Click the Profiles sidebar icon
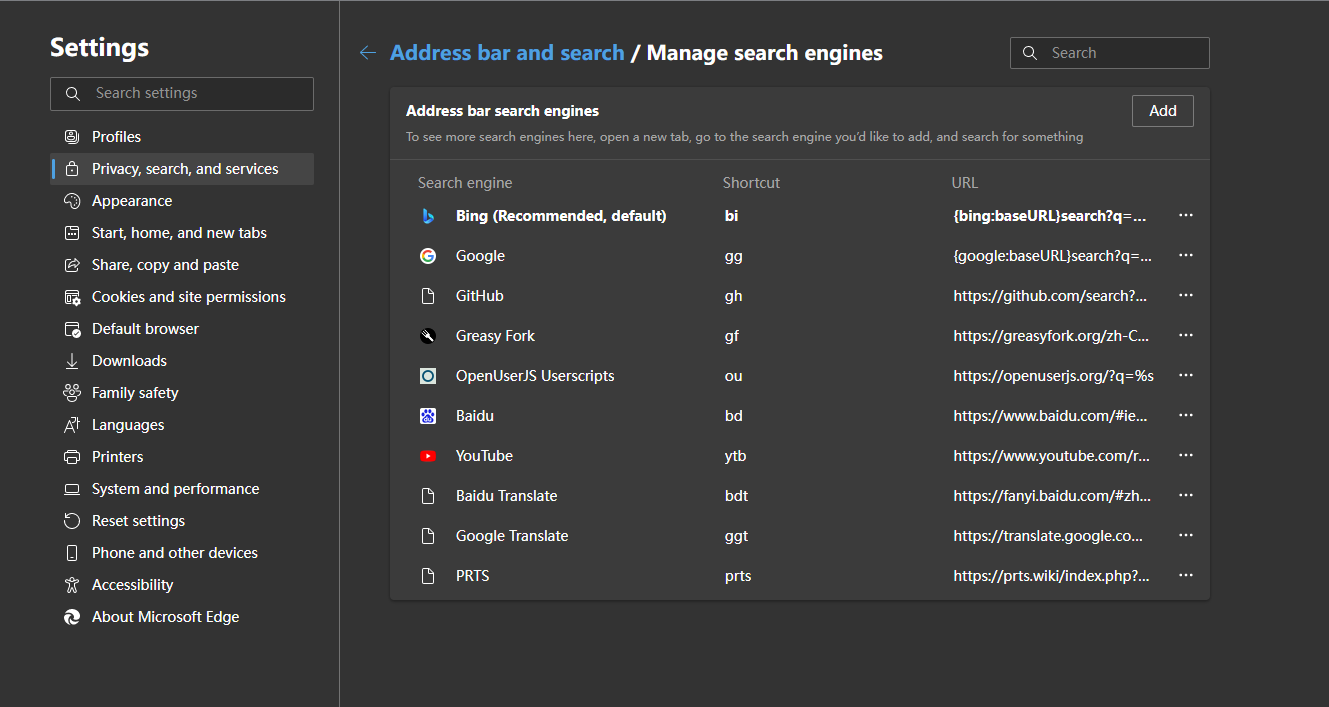Screen dimensions: 1329x707 [72, 137]
